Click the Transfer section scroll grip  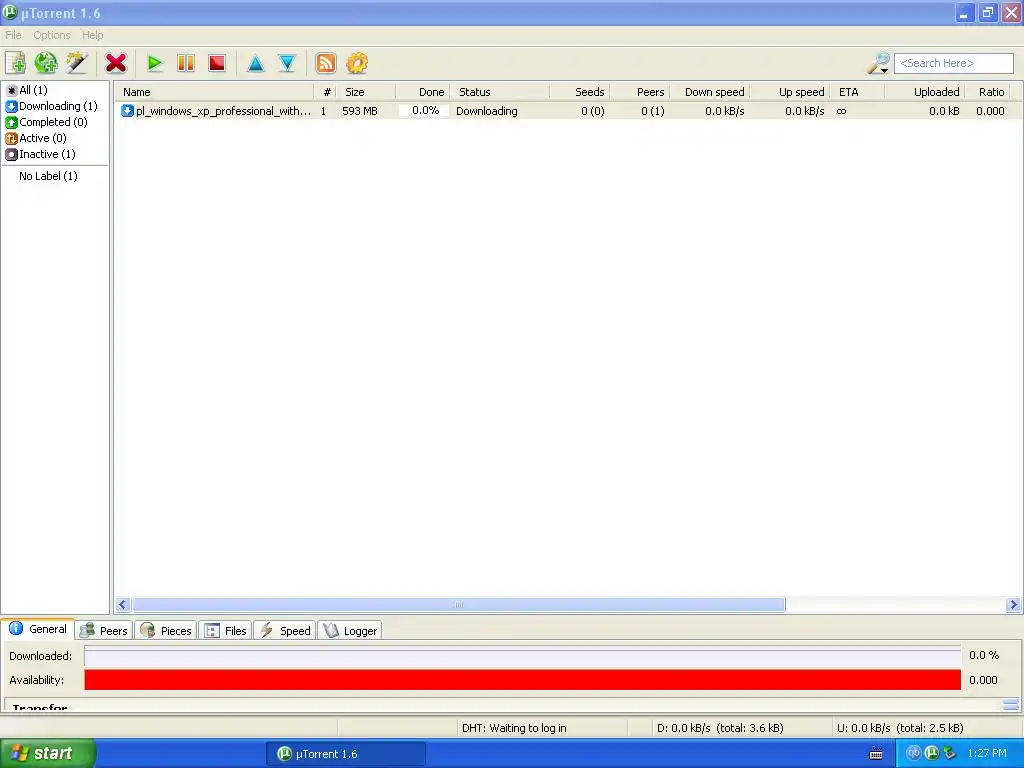1010,705
